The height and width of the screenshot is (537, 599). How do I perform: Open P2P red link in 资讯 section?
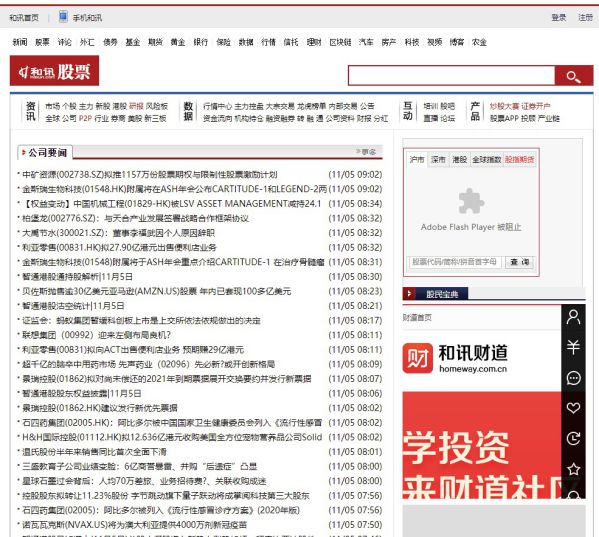(x=86, y=118)
